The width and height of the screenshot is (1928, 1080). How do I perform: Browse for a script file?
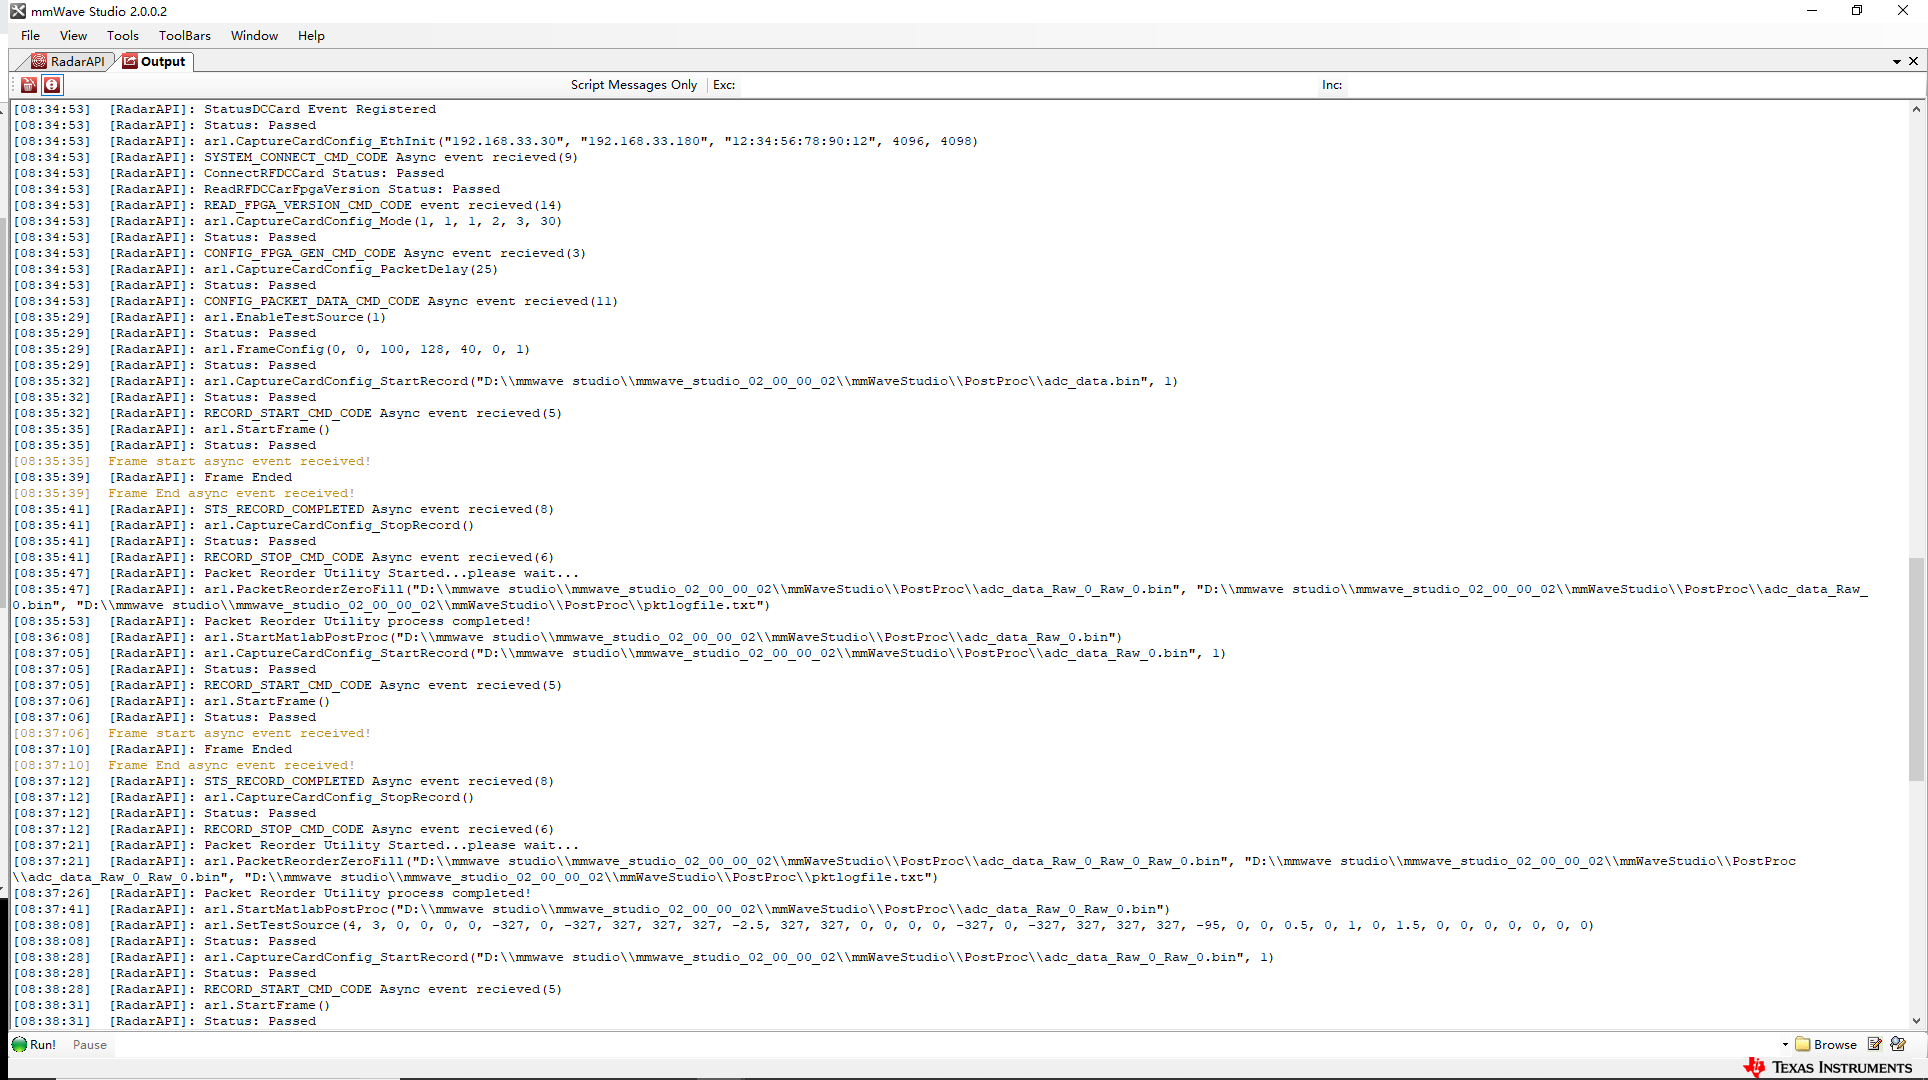(x=1826, y=1044)
